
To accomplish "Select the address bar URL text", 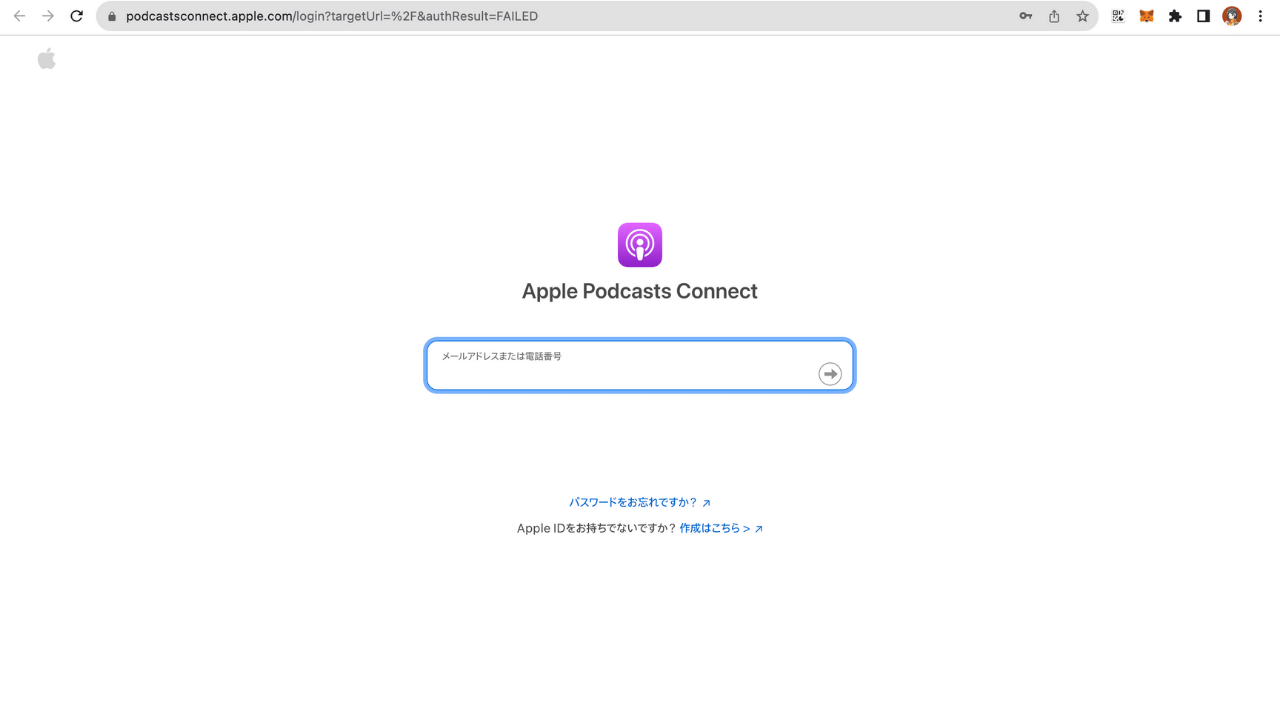I will [x=332, y=16].
